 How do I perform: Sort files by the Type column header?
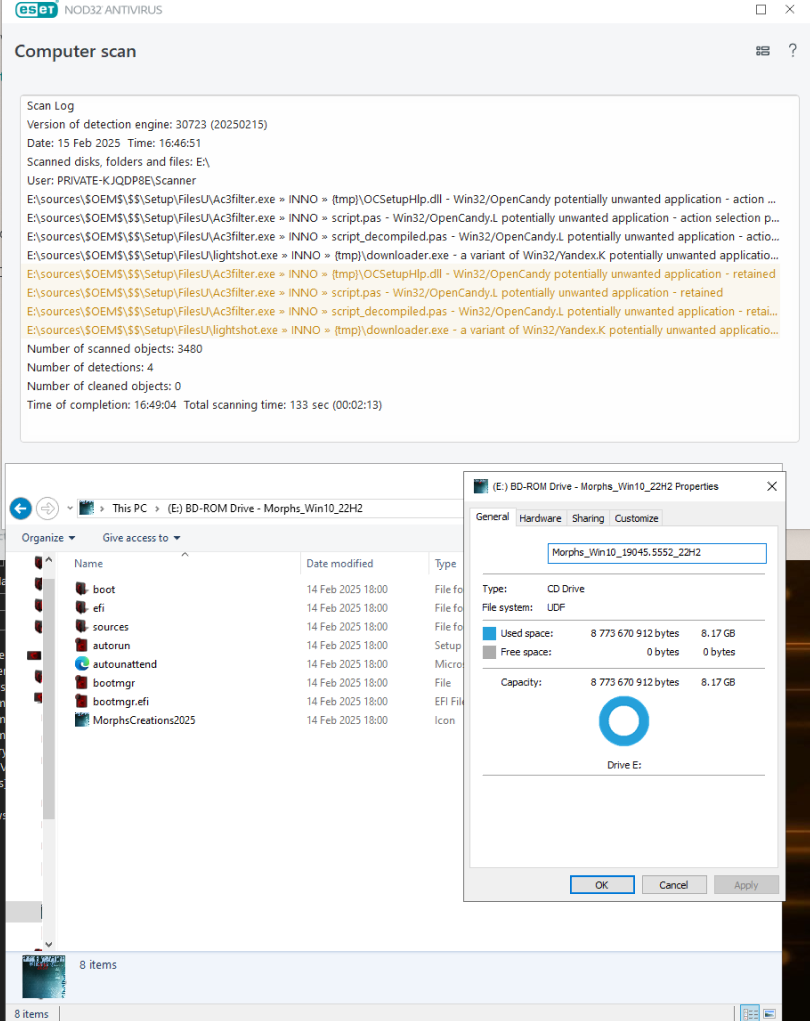point(445,563)
